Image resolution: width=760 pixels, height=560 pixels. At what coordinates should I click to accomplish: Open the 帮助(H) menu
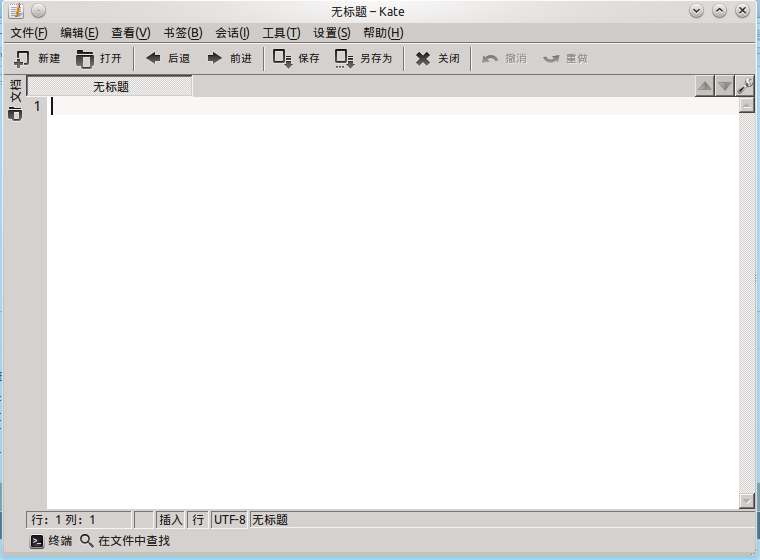[383, 33]
